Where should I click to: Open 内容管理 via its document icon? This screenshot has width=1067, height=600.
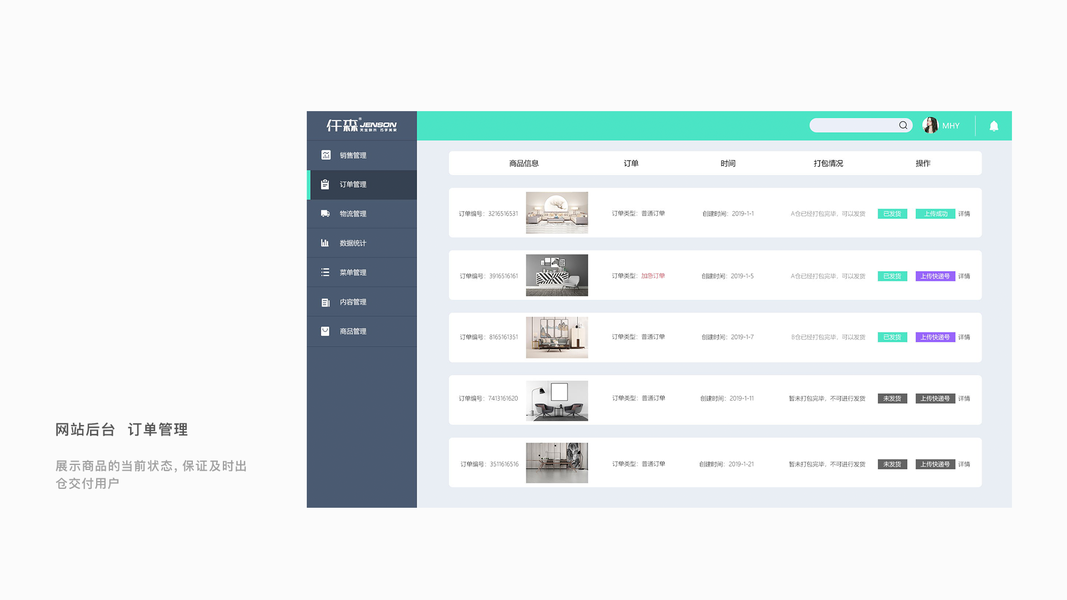[x=325, y=302]
